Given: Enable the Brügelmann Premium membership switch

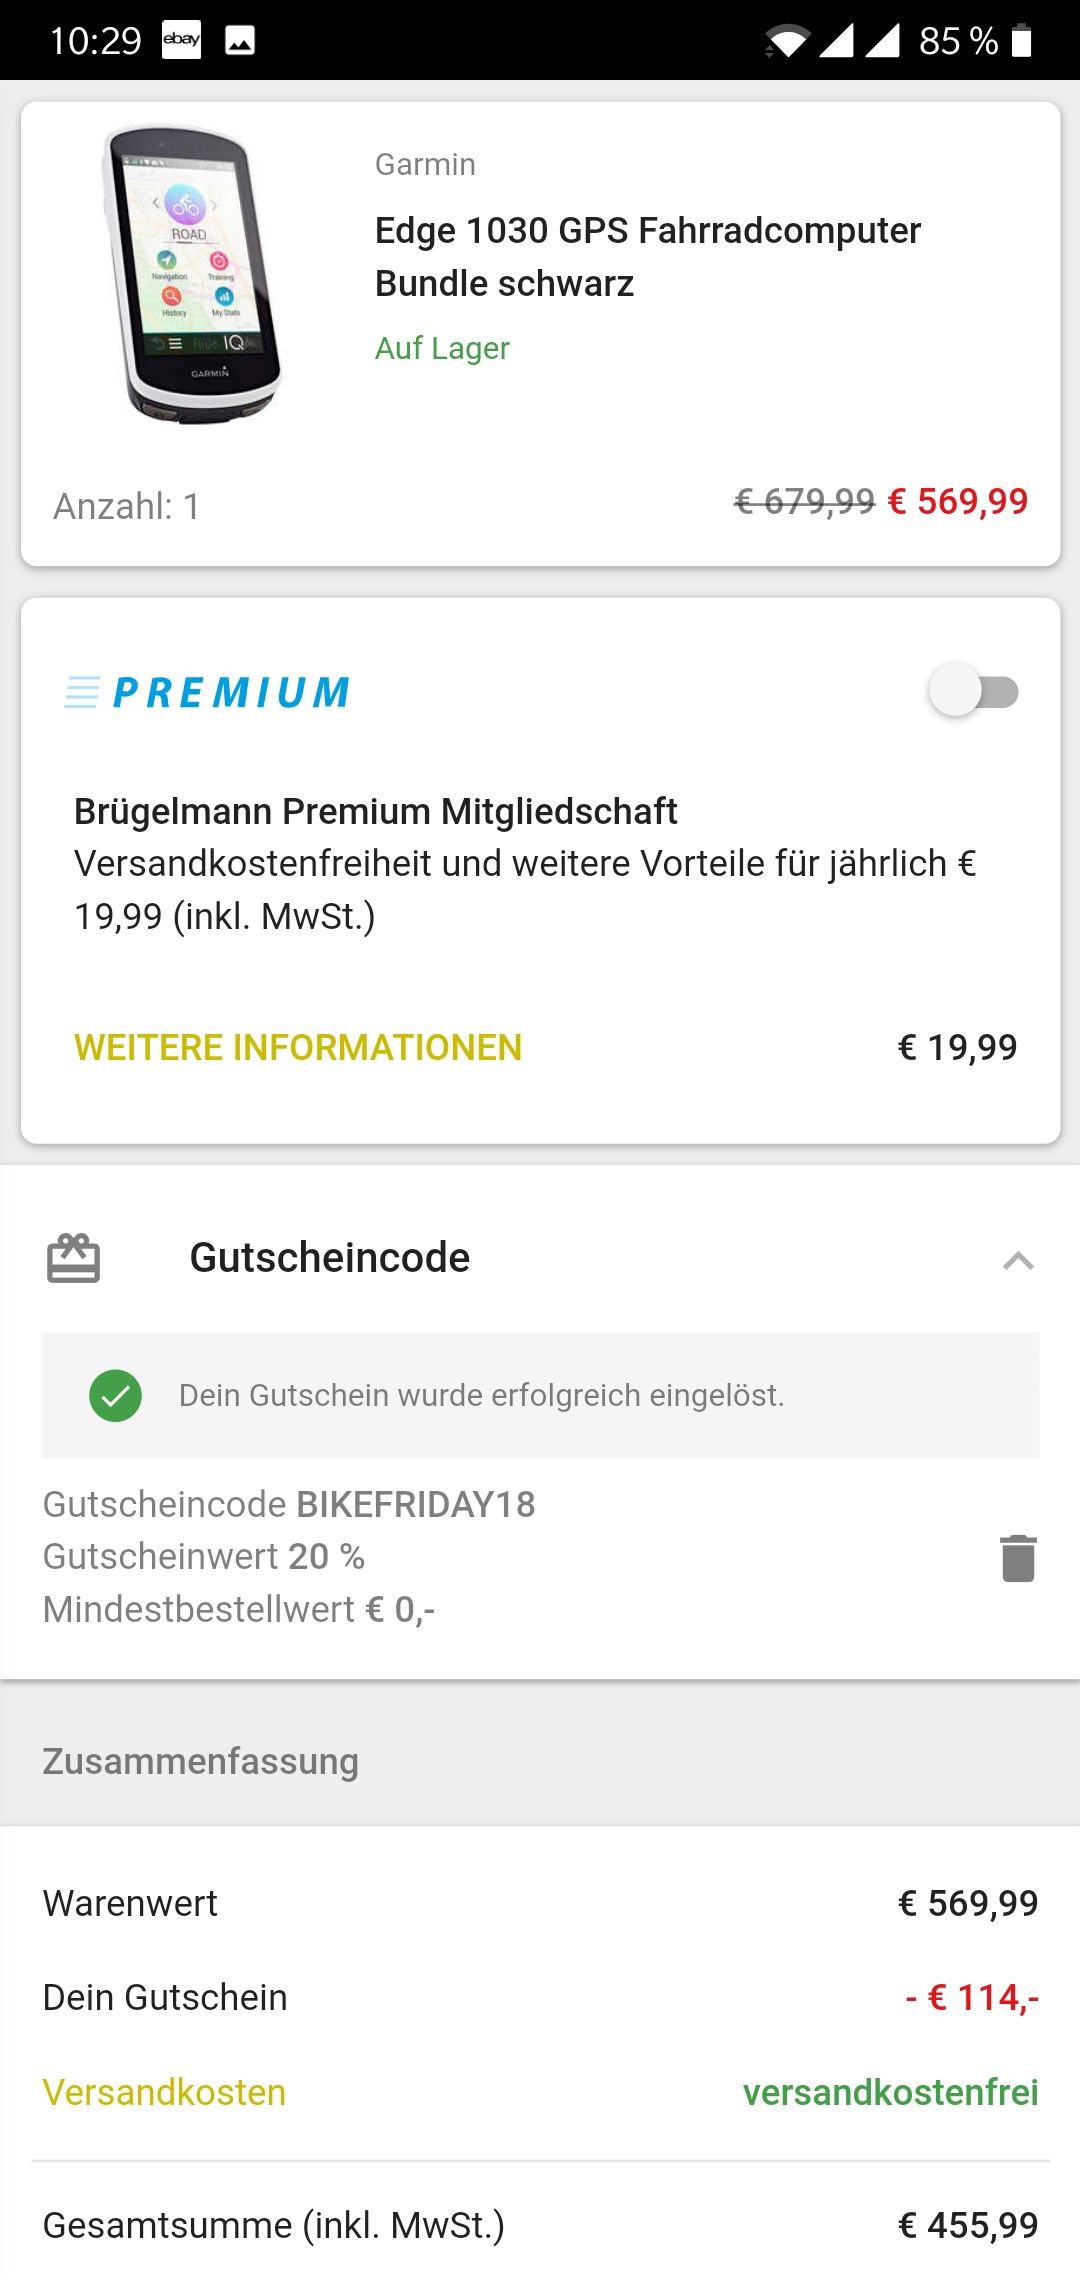Looking at the screenshot, I should point(973,691).
